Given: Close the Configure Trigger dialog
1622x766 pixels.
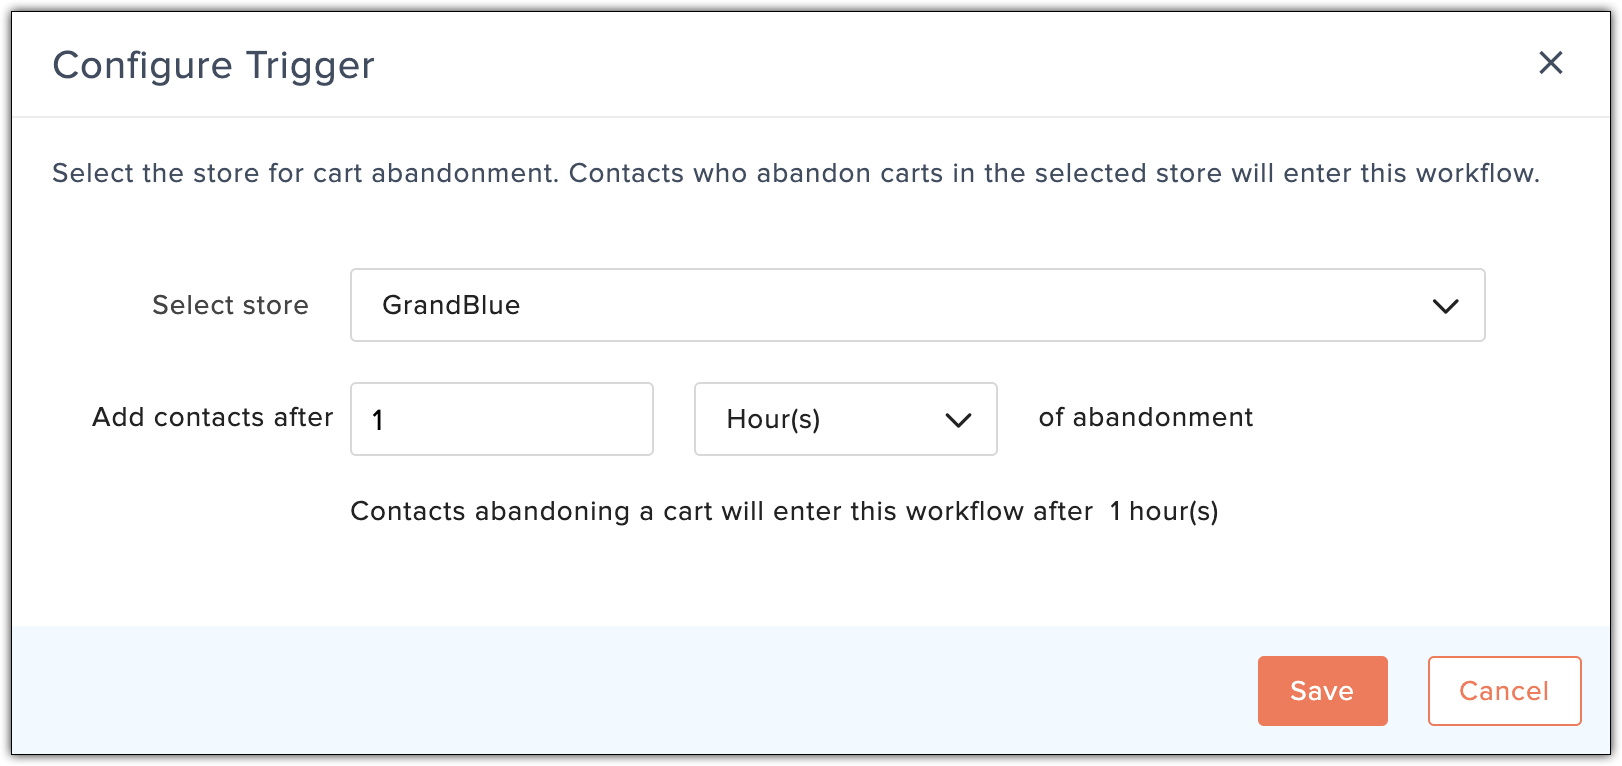Looking at the screenshot, I should point(1550,63).
